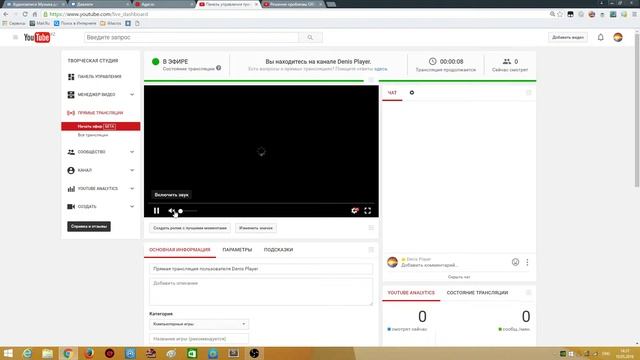Click Включить звук tooltip button
The height and width of the screenshot is (360, 640).
pyautogui.click(x=171, y=195)
